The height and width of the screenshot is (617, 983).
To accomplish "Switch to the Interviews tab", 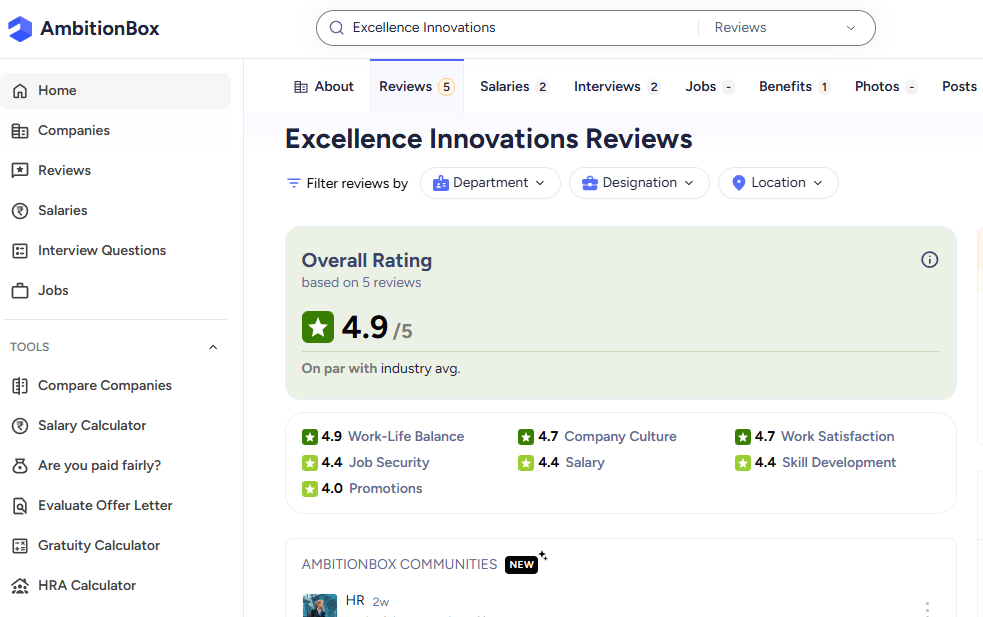I will tap(617, 87).
